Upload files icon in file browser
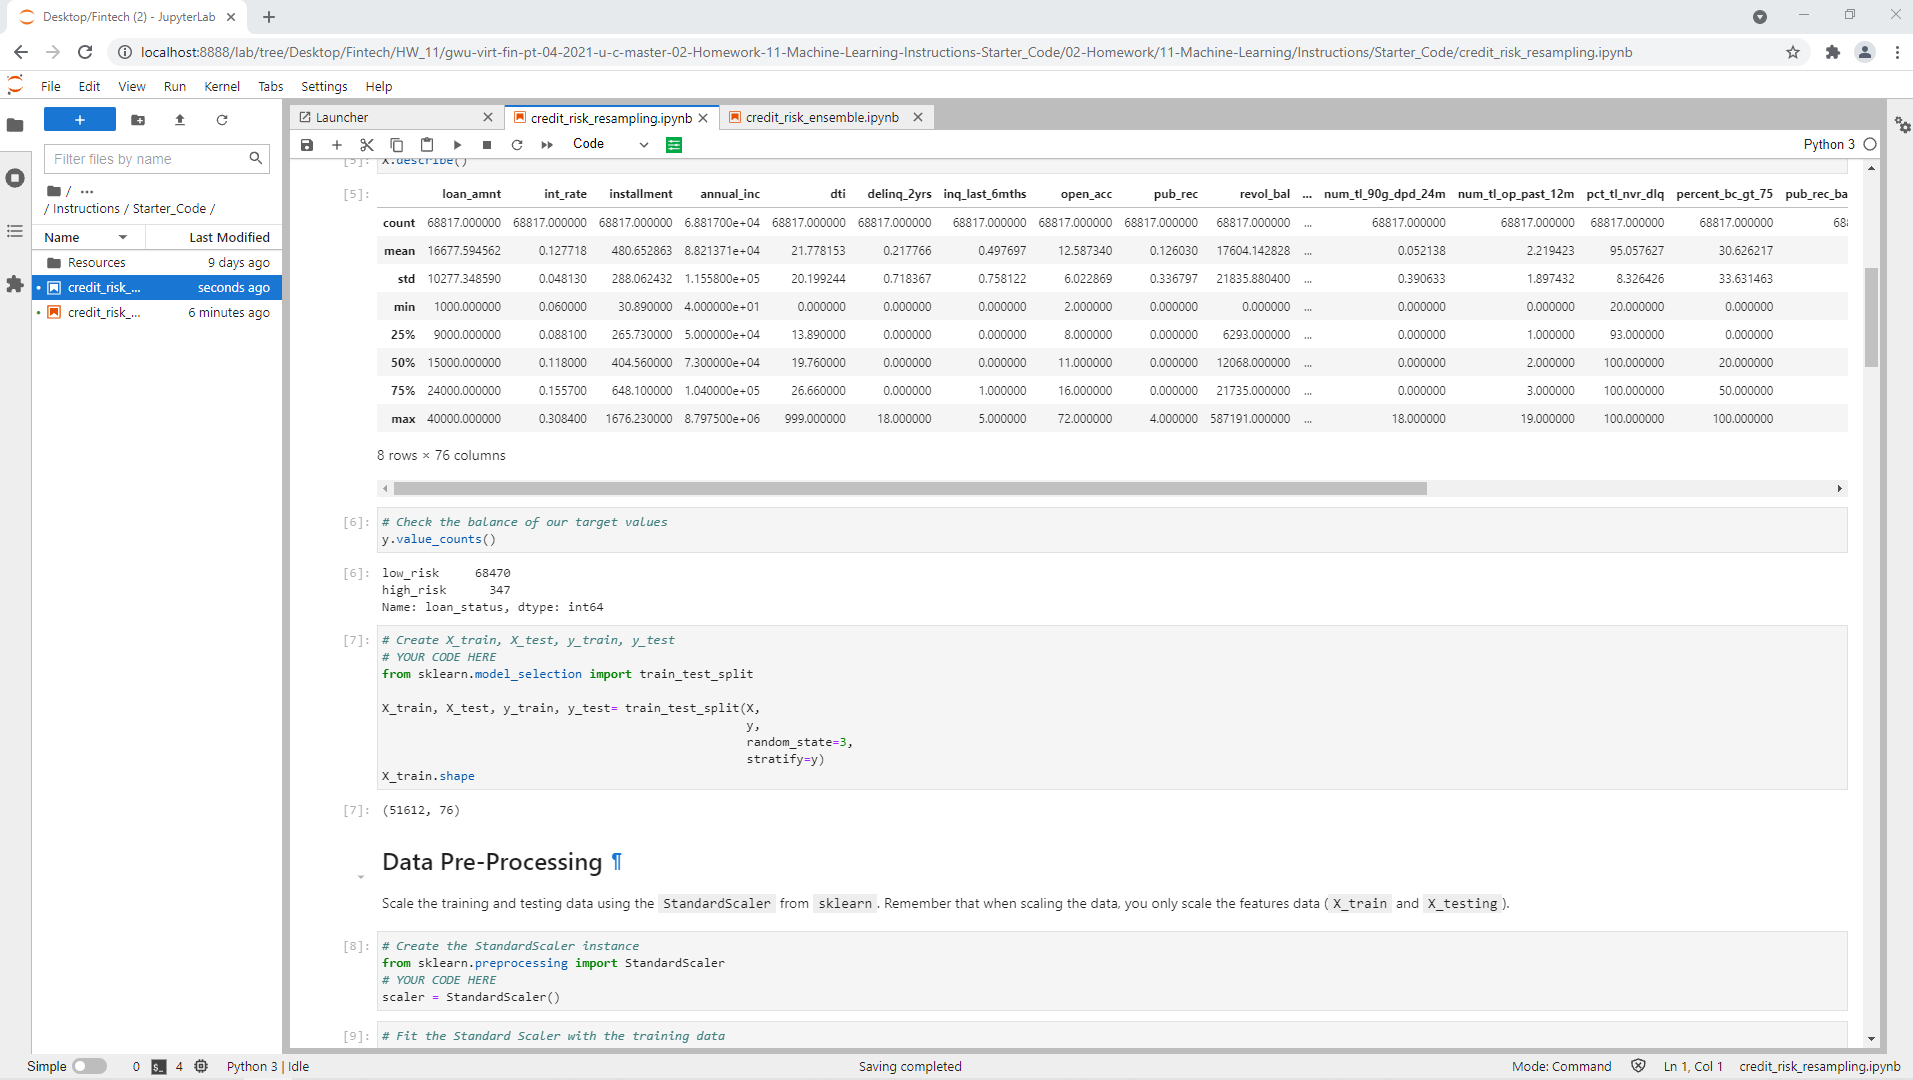This screenshot has width=1913, height=1080. [x=180, y=120]
